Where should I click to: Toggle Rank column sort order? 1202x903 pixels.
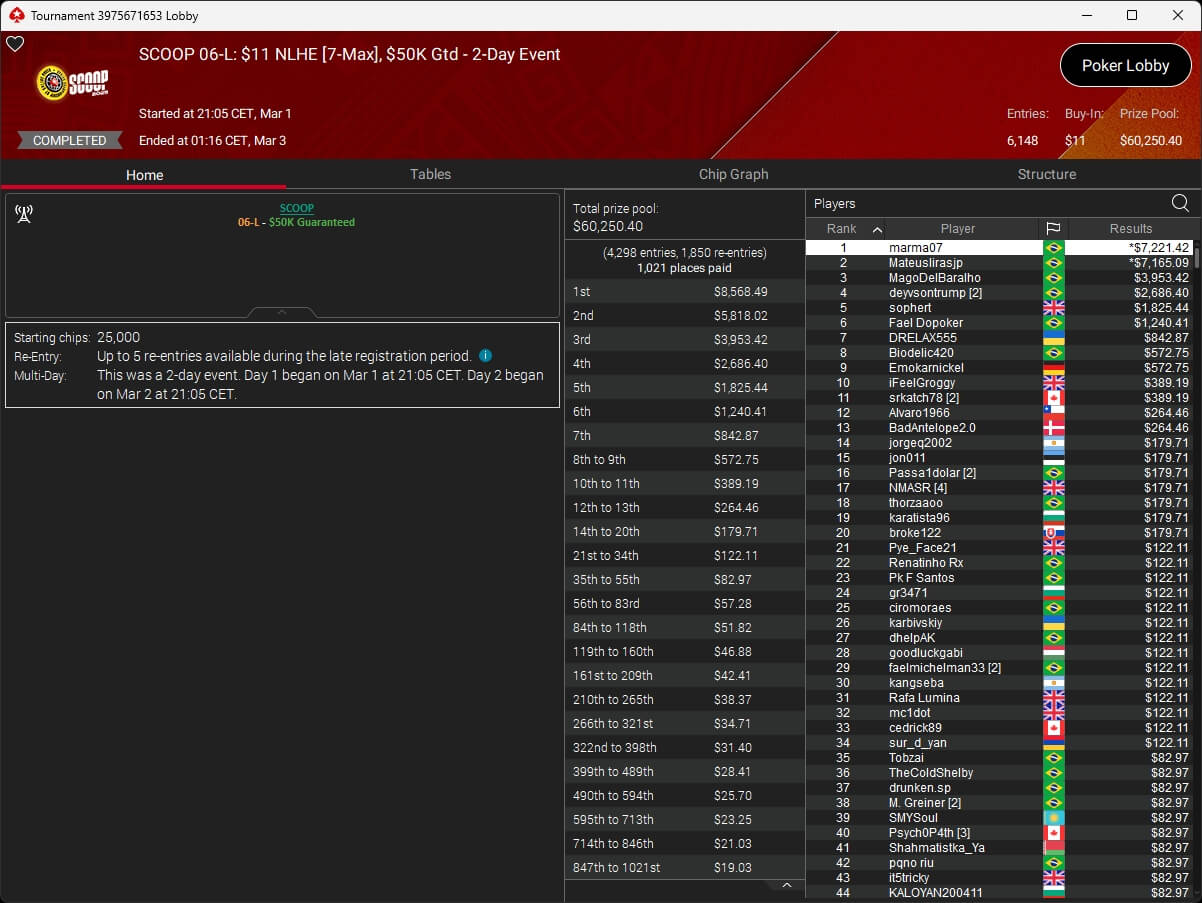point(848,229)
